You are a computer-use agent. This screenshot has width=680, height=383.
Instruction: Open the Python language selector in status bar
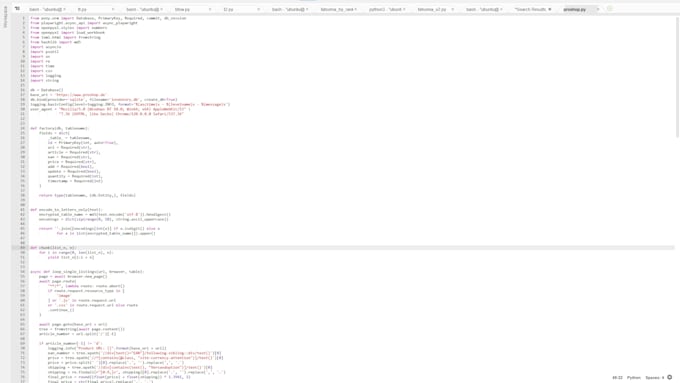tap(634, 378)
